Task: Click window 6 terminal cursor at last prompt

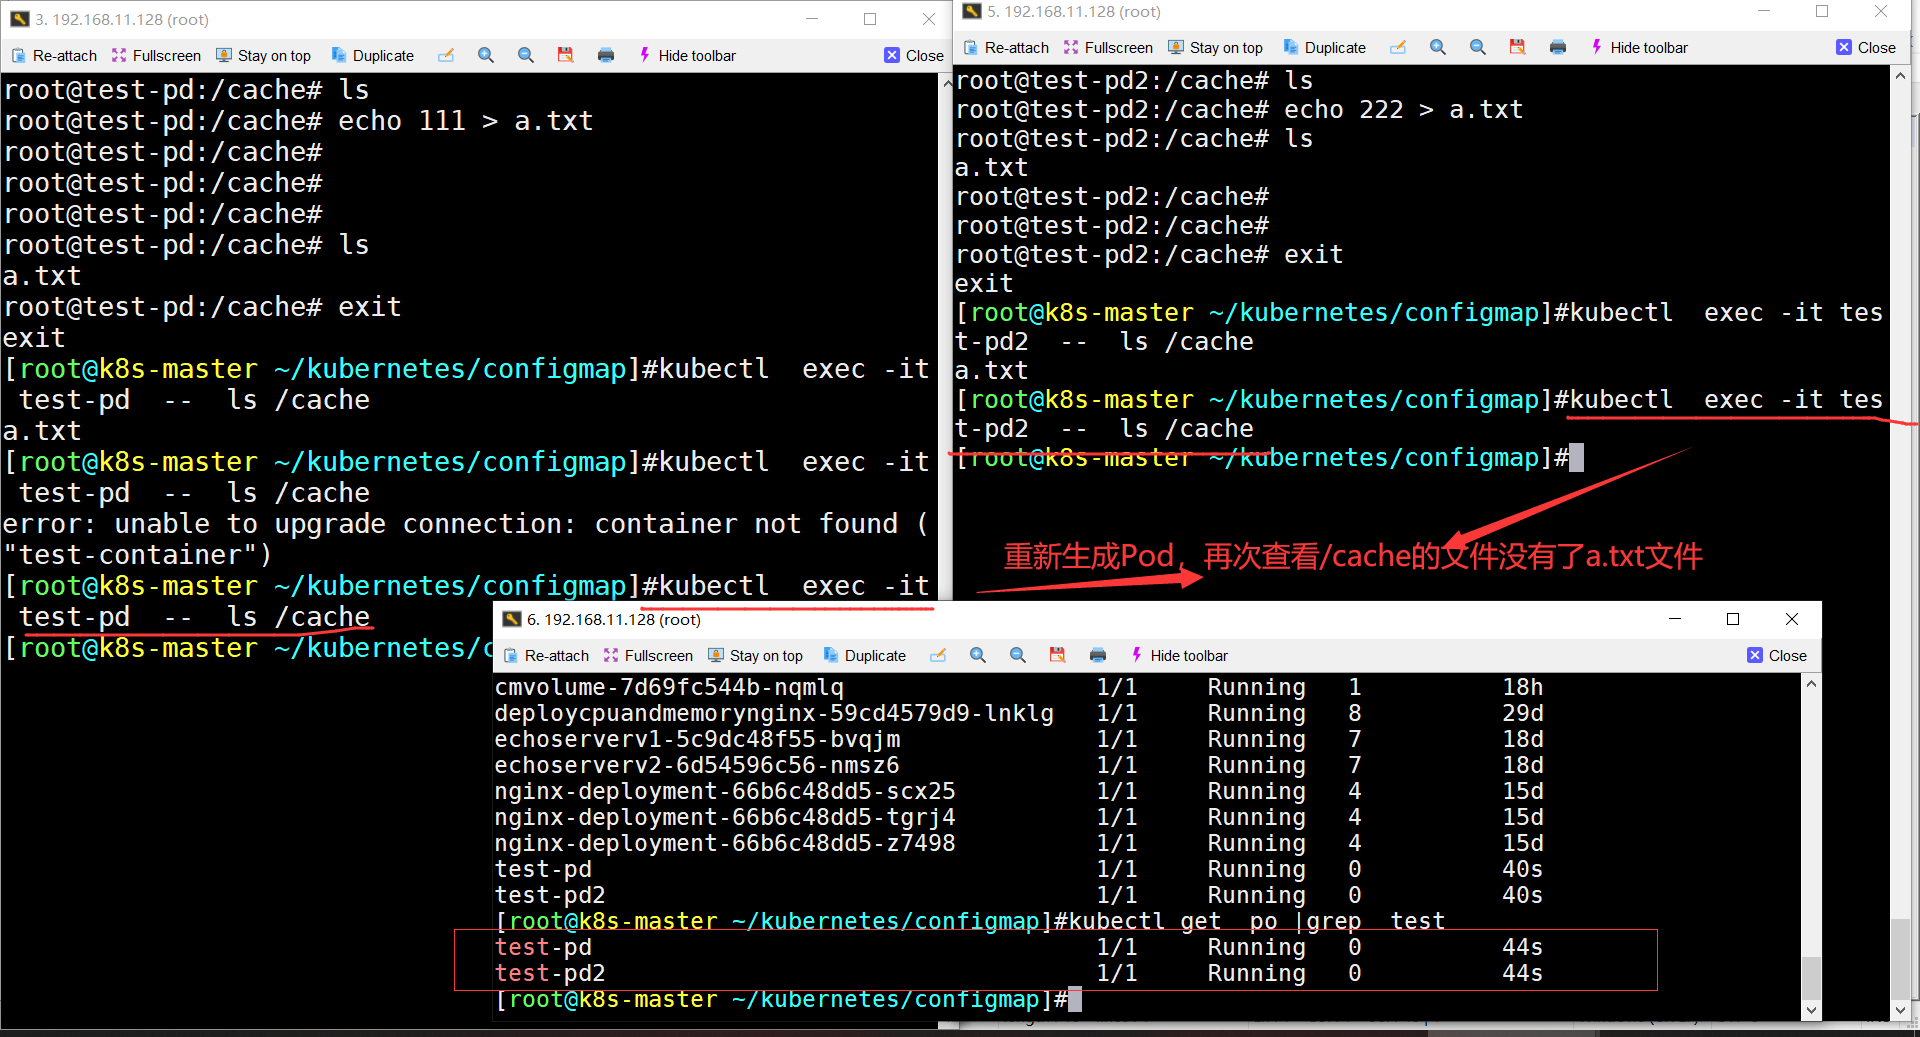Action: (1075, 999)
